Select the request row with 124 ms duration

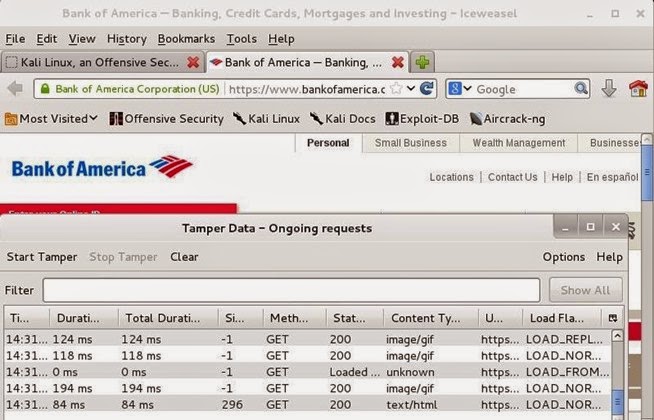(x=308, y=339)
